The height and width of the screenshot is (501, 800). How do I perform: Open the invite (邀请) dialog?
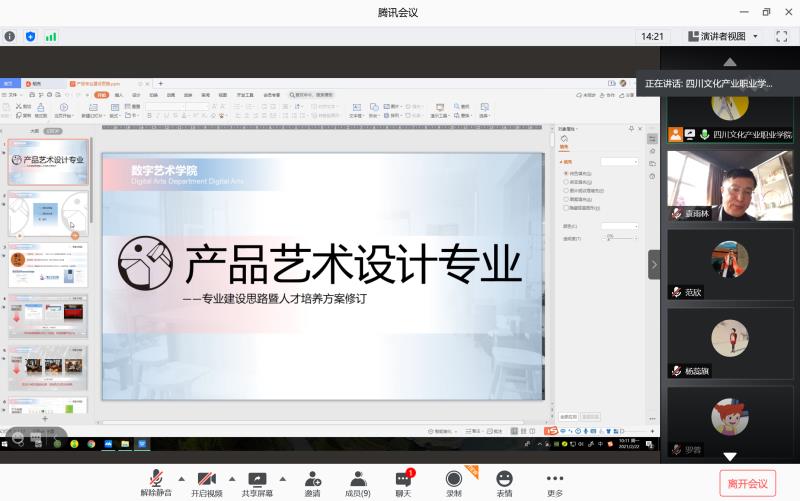[x=313, y=483]
